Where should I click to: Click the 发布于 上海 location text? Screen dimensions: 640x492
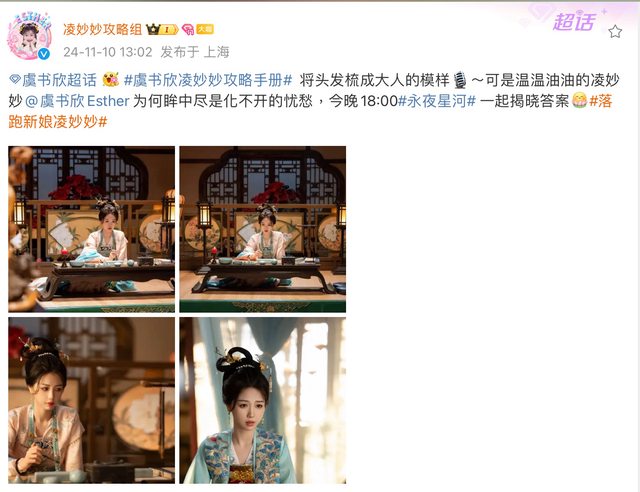[195, 52]
